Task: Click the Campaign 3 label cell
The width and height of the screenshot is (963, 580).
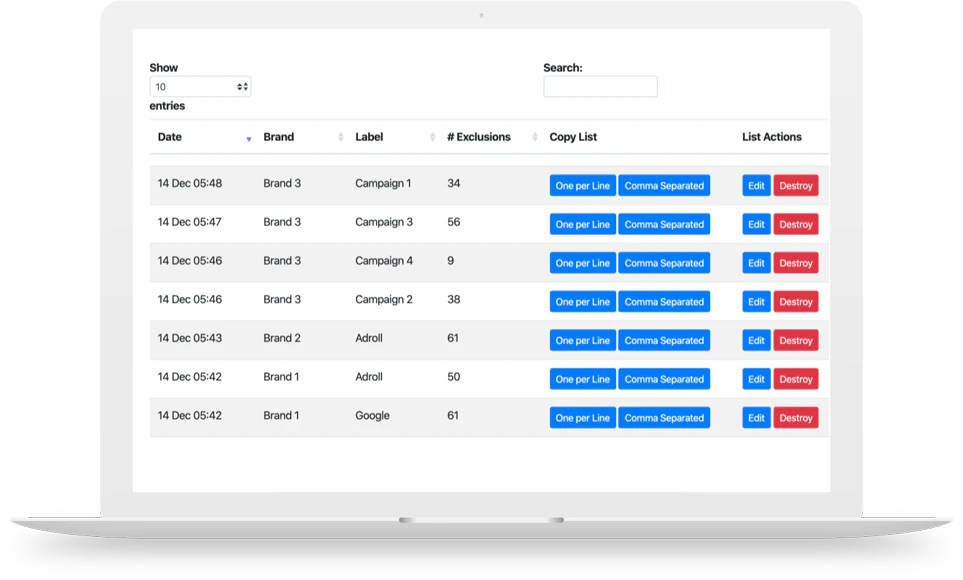Action: coord(384,222)
